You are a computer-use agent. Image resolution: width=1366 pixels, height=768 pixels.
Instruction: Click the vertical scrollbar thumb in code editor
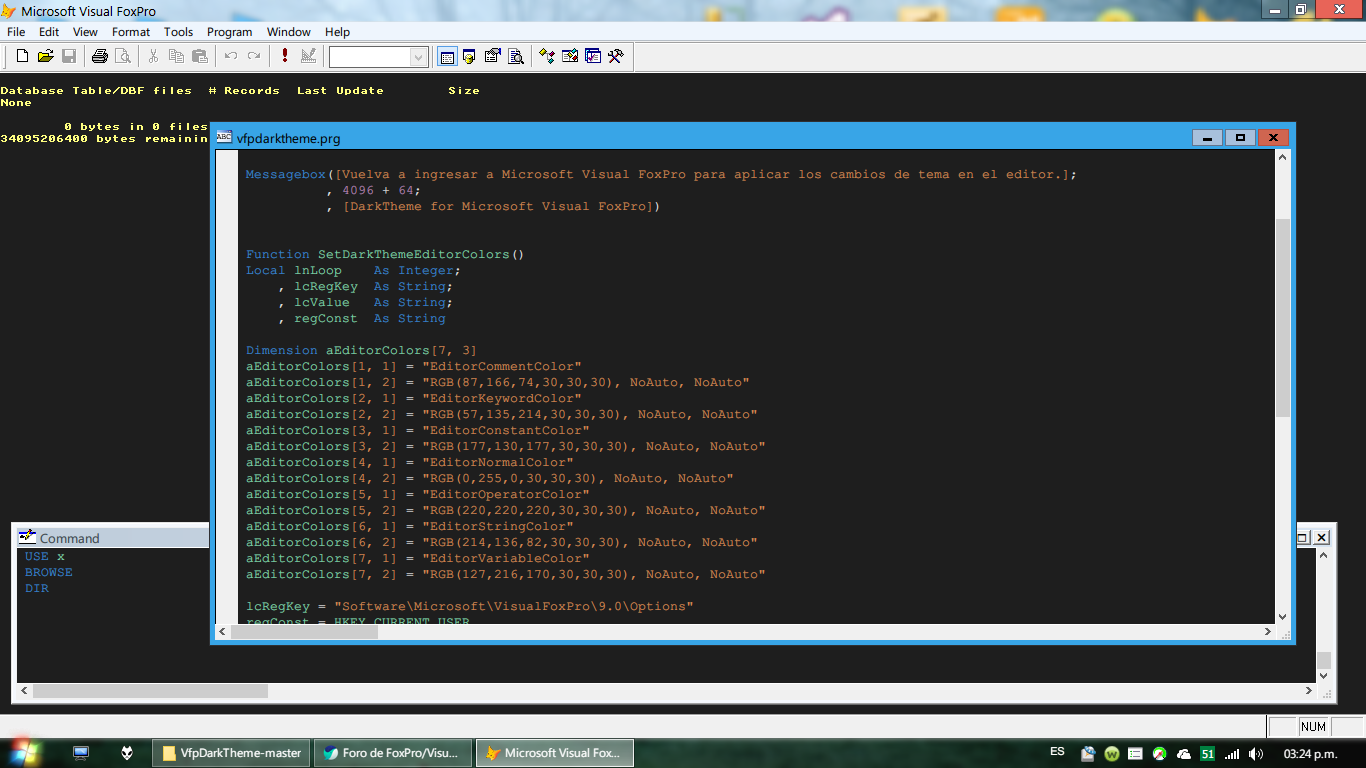pyautogui.click(x=1283, y=318)
